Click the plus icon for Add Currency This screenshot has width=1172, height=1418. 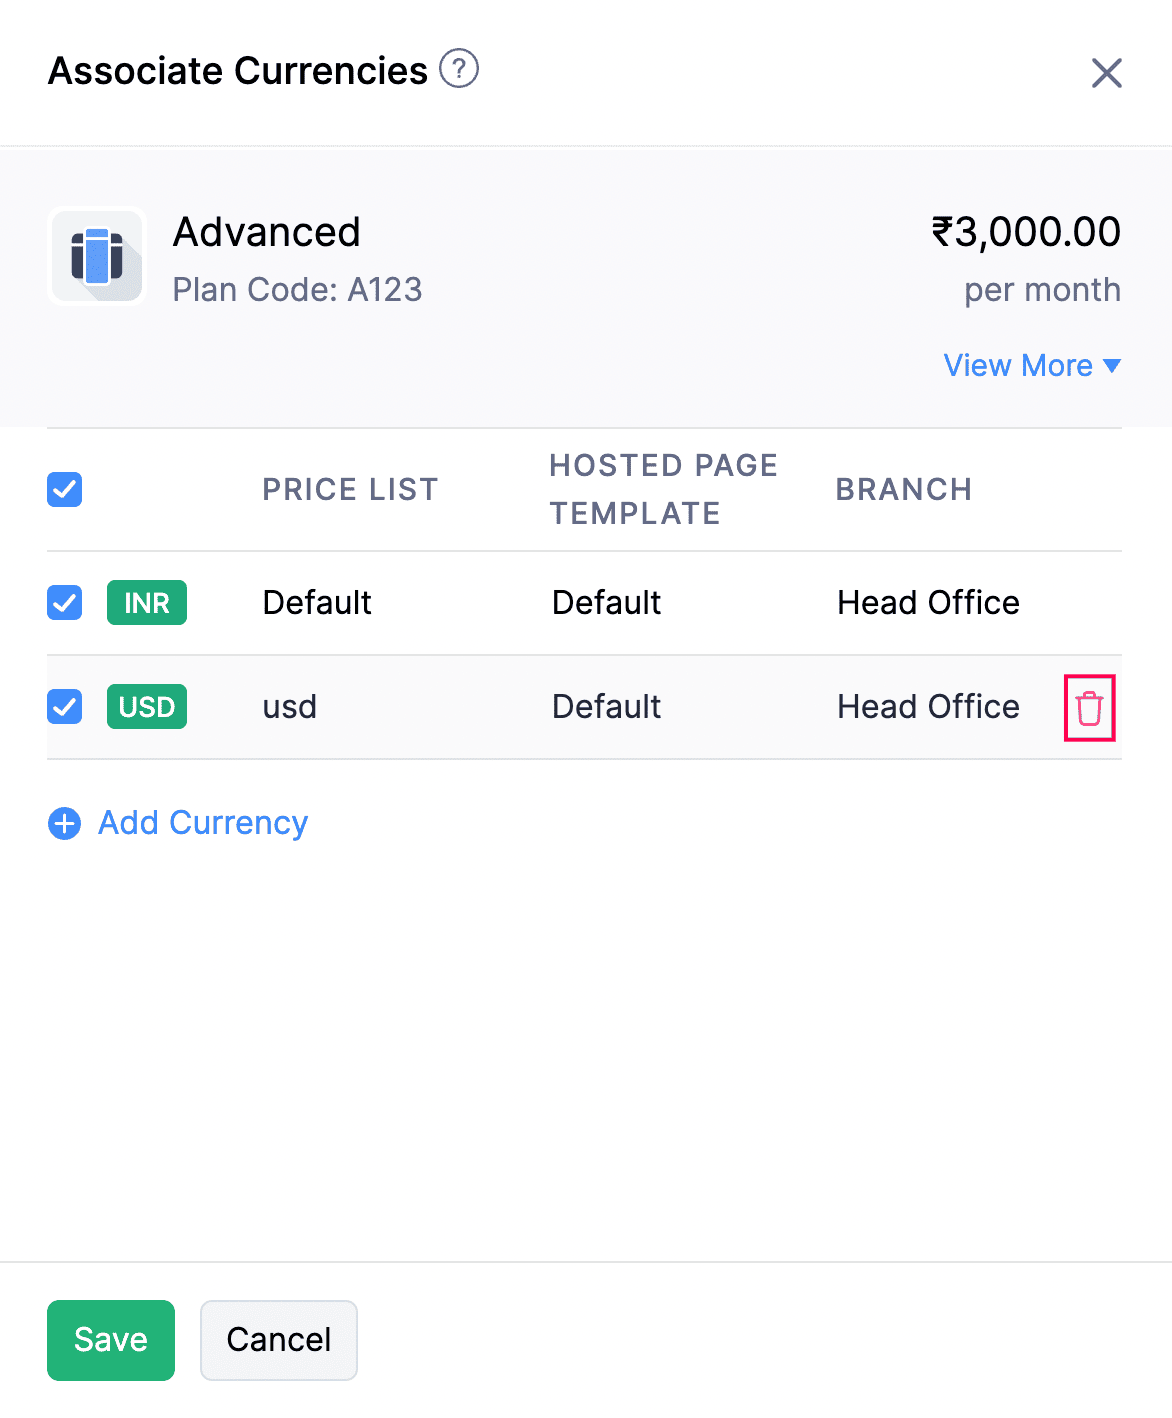pyautogui.click(x=65, y=824)
